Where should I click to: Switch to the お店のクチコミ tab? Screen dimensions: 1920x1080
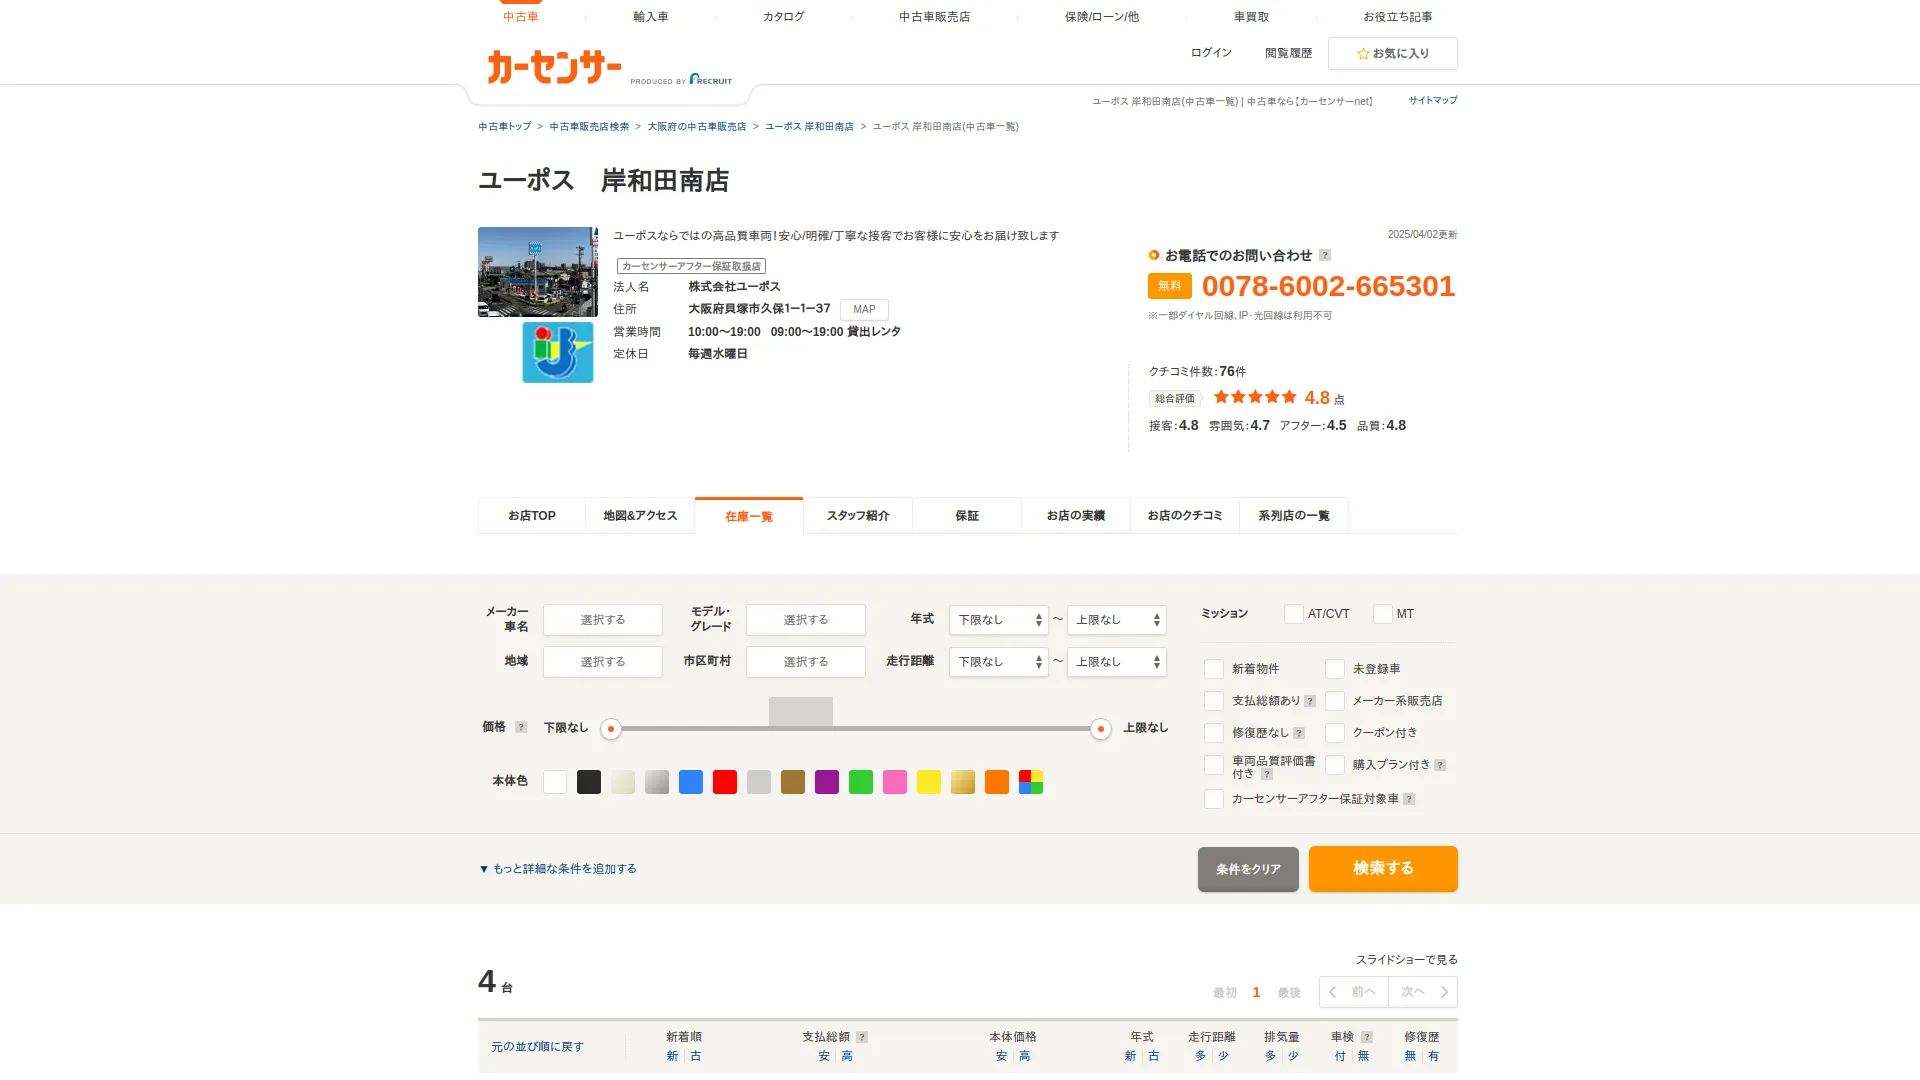point(1185,516)
